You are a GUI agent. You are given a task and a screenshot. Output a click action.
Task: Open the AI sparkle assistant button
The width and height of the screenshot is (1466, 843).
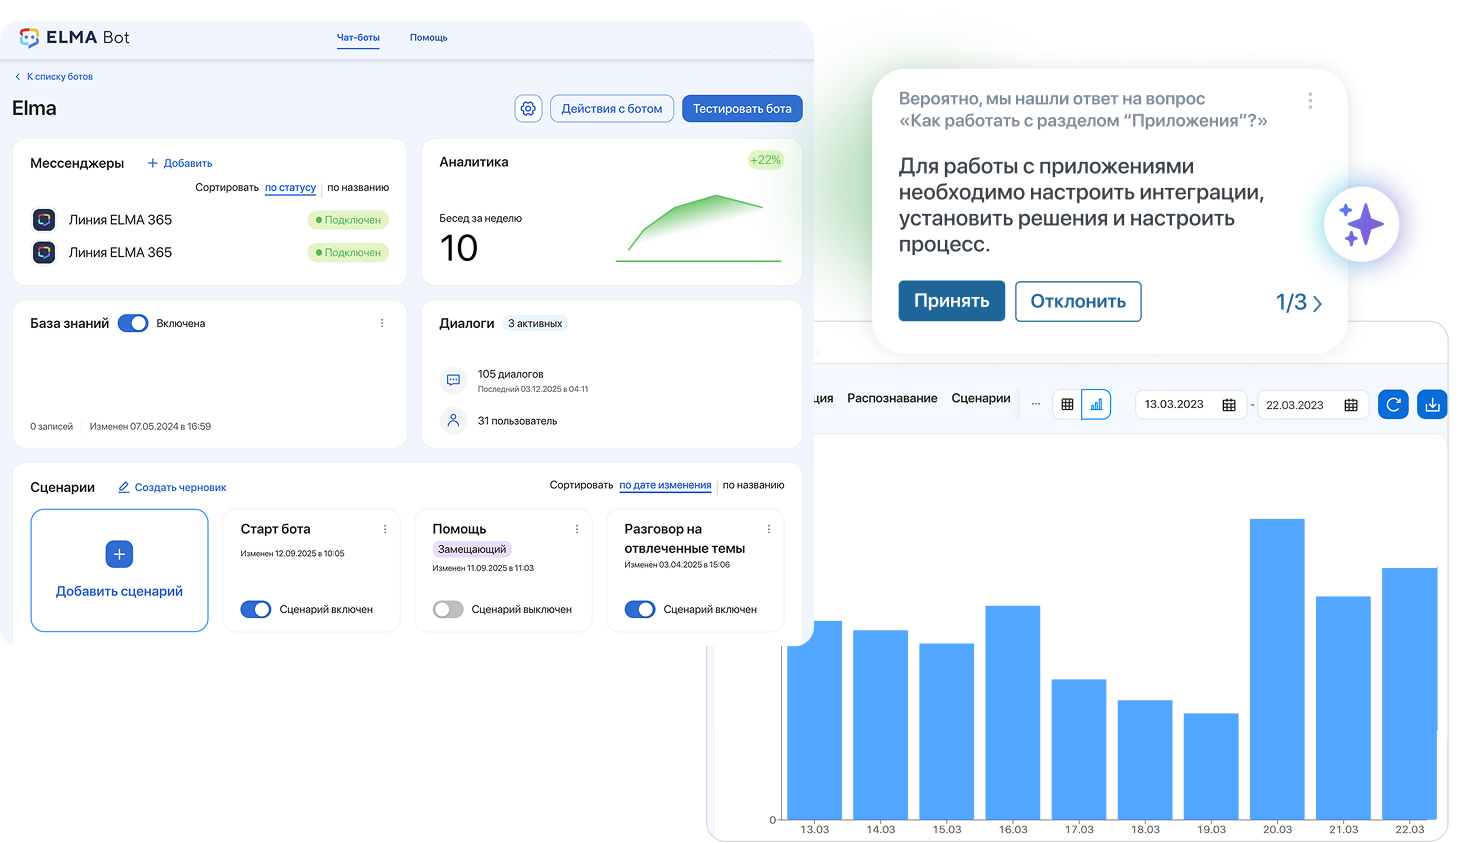pos(1361,224)
